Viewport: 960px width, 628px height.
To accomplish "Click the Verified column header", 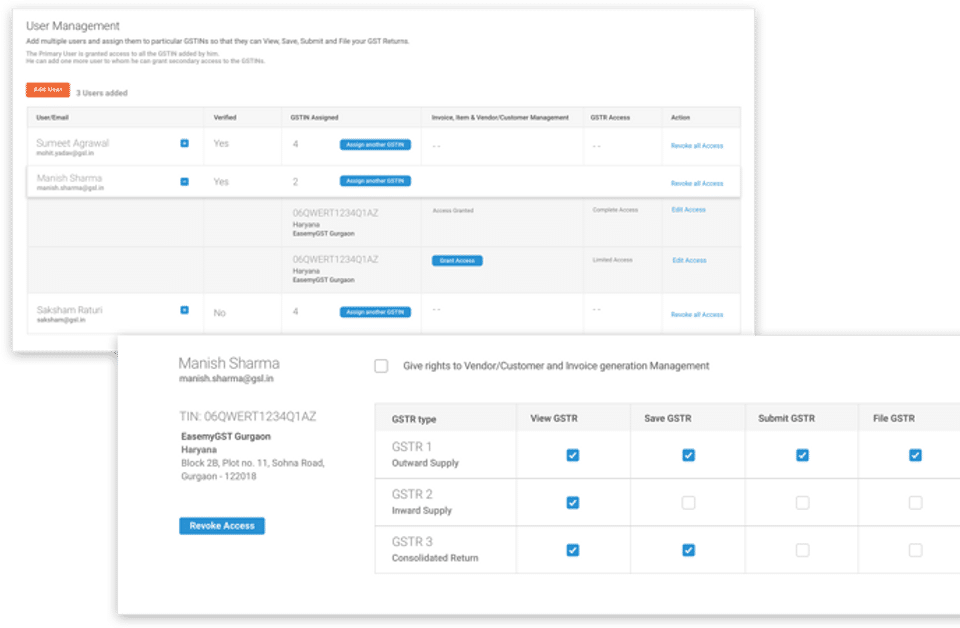I will (225, 118).
